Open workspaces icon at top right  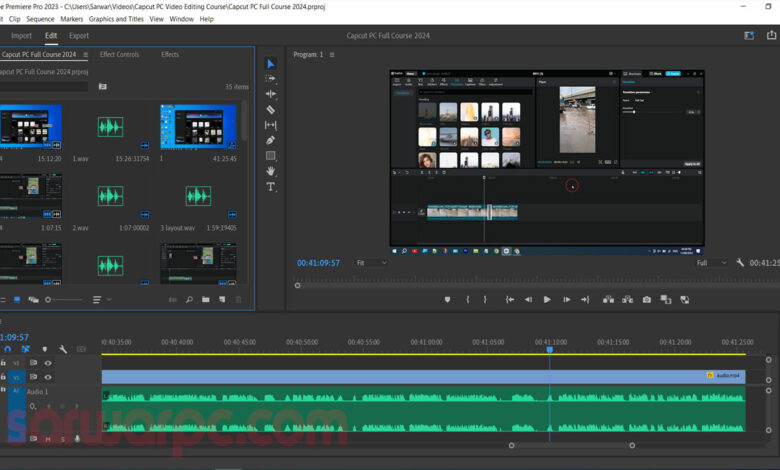click(749, 36)
